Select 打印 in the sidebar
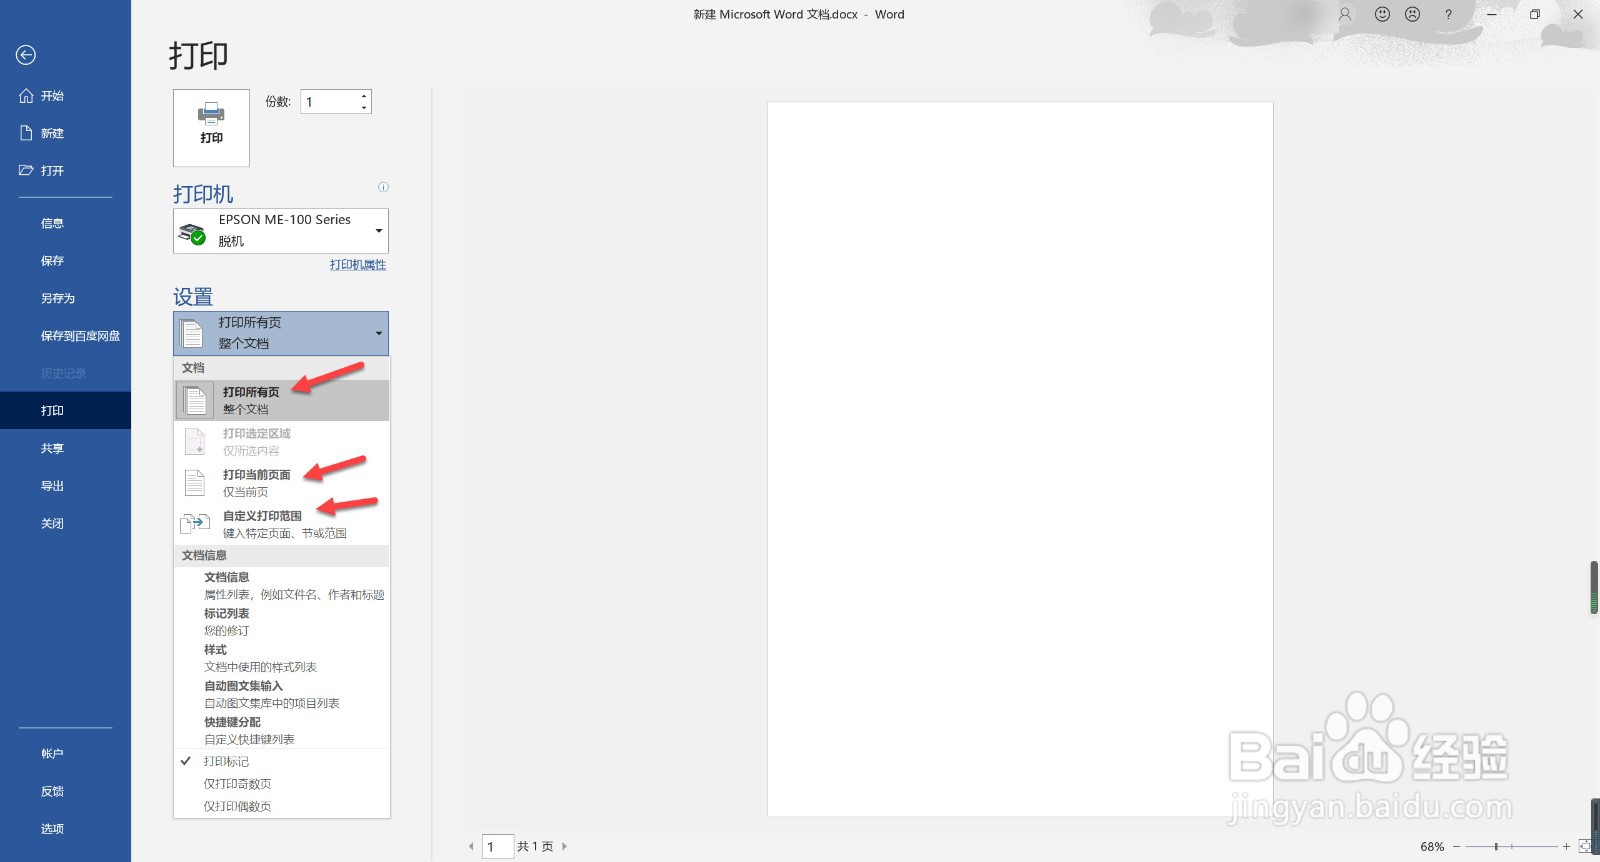This screenshot has width=1600, height=862. click(65, 411)
